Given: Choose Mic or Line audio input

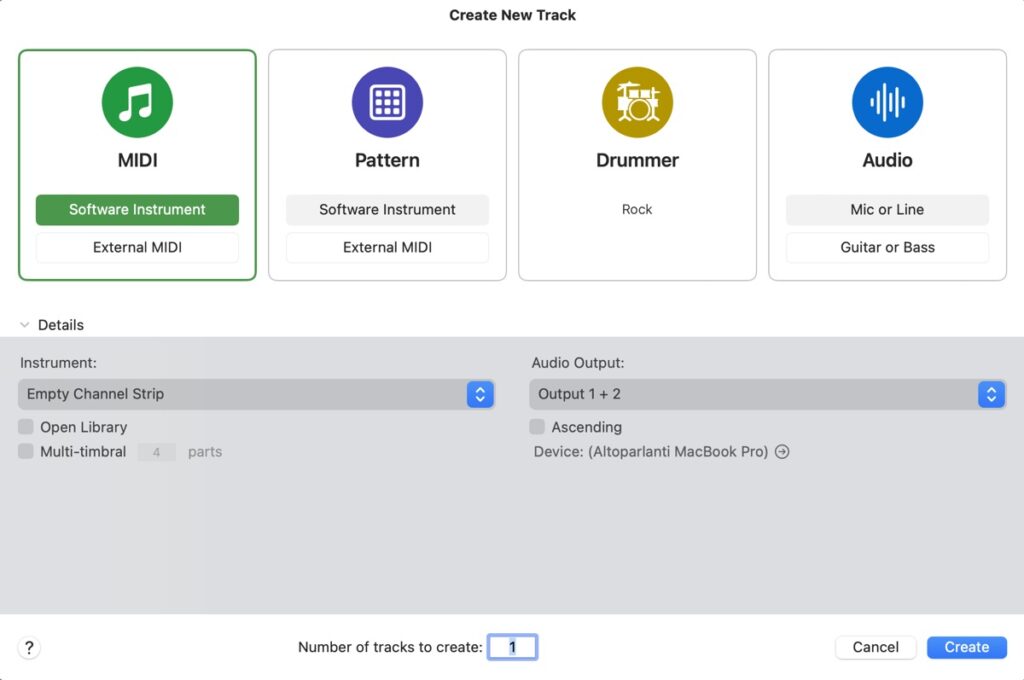Looking at the screenshot, I should coord(887,210).
